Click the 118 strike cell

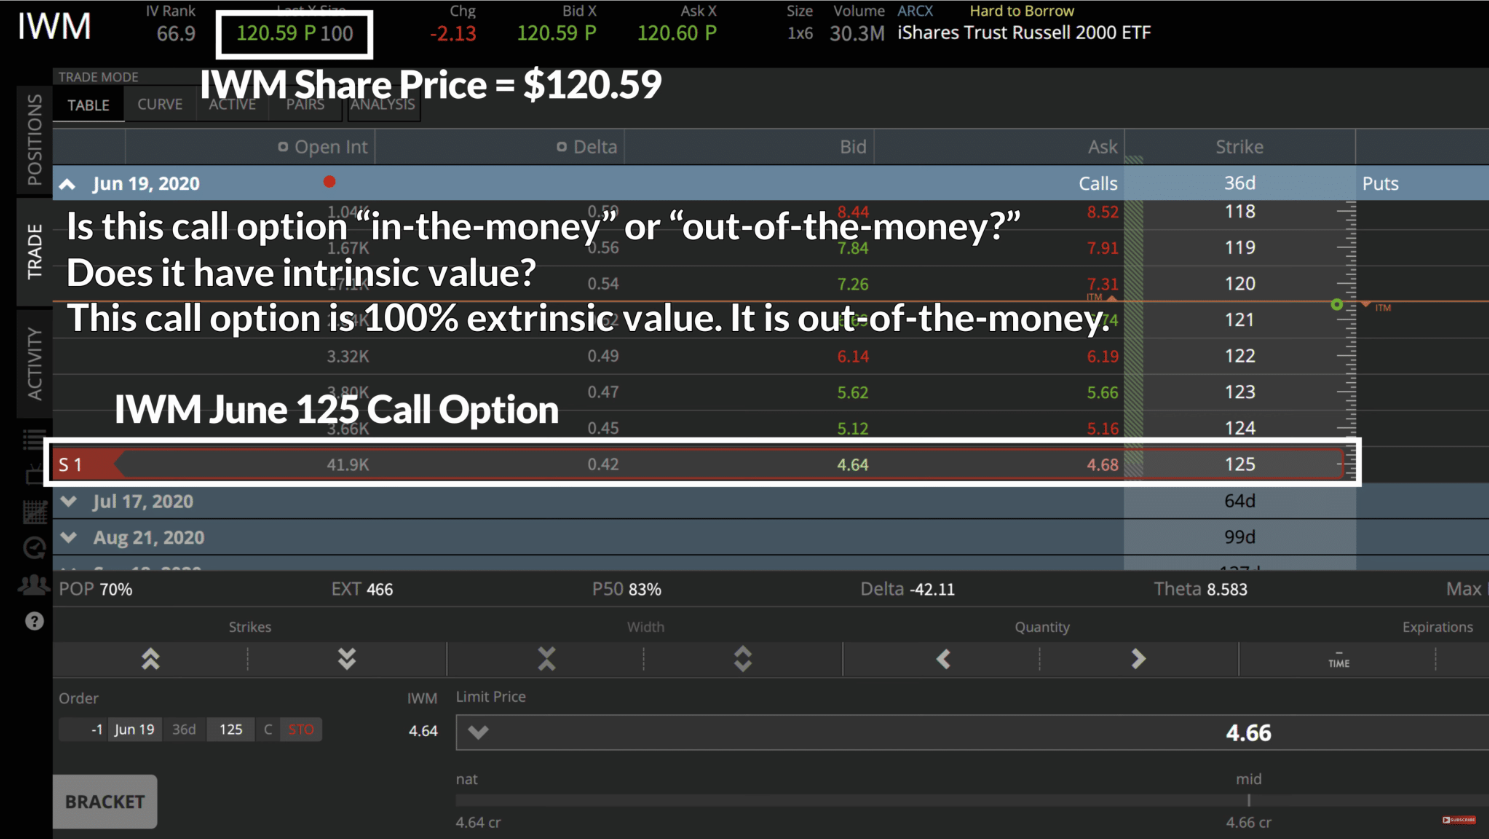tap(1239, 211)
